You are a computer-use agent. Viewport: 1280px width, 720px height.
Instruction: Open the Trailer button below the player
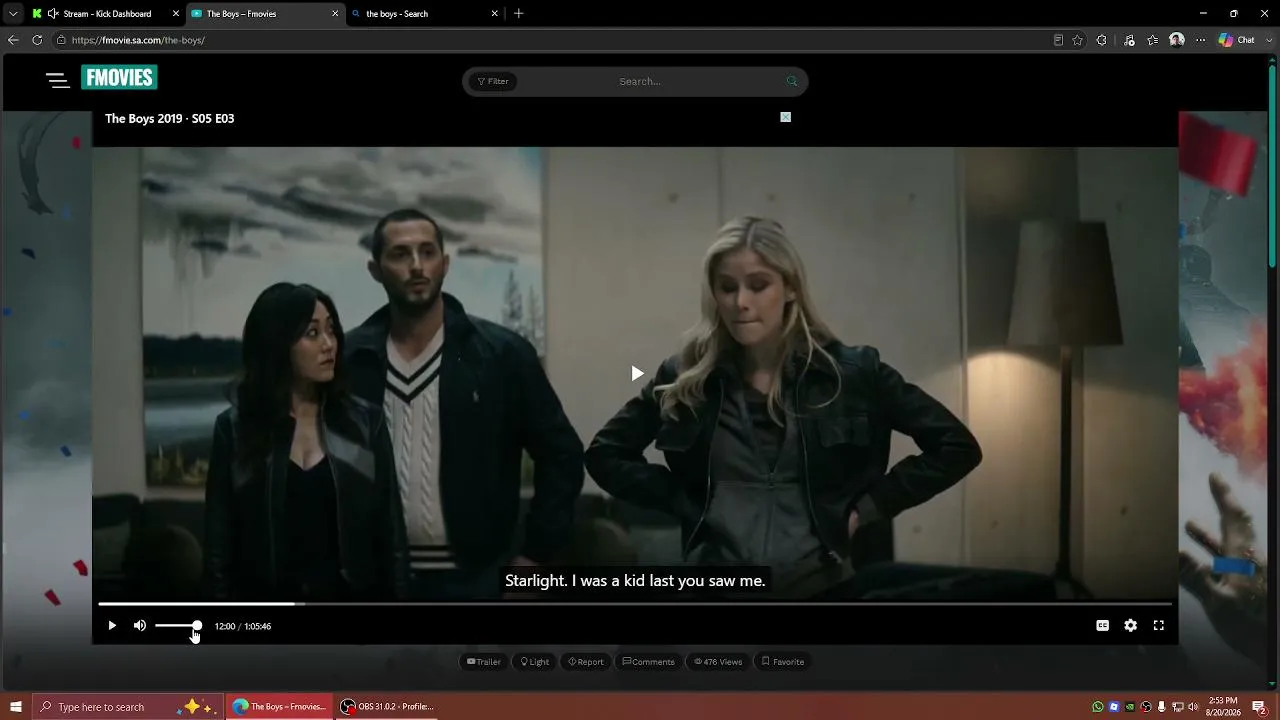[x=484, y=662]
